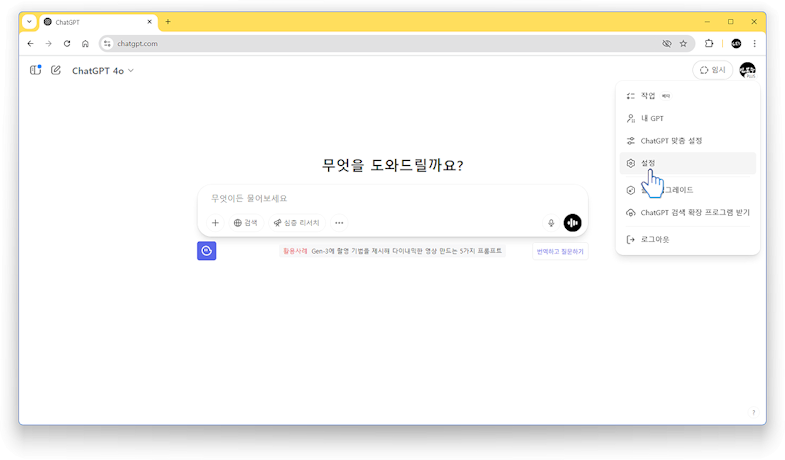Attach a file using plus button
The width and height of the screenshot is (785, 460).
[215, 223]
